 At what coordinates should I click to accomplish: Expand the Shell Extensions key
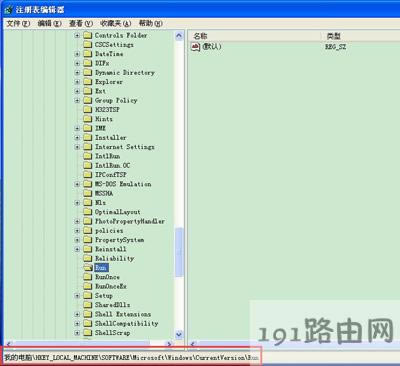[77, 314]
